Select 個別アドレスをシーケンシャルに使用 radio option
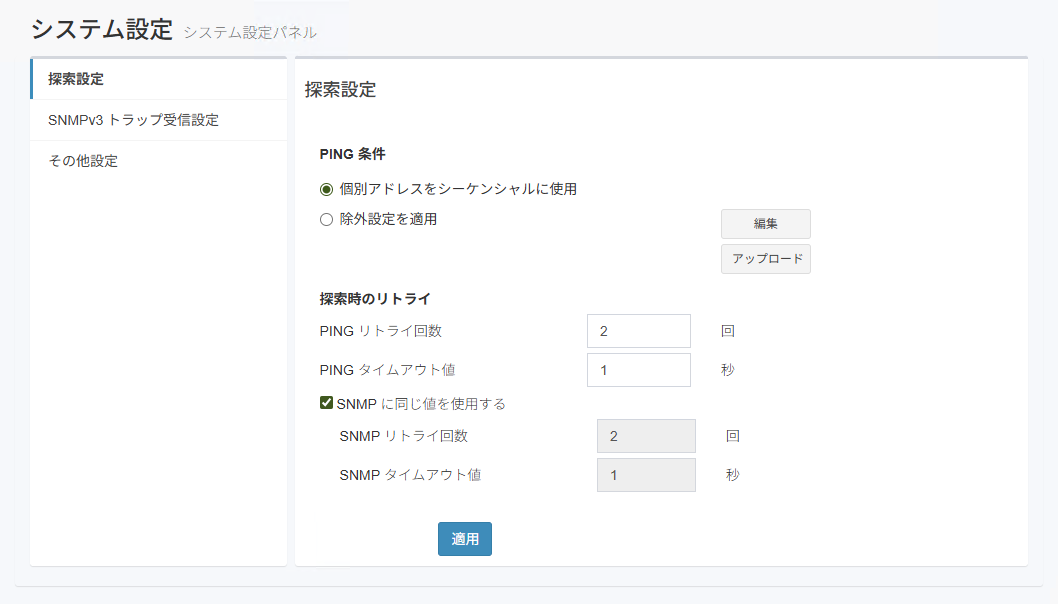The width and height of the screenshot is (1058, 604). 326,189
